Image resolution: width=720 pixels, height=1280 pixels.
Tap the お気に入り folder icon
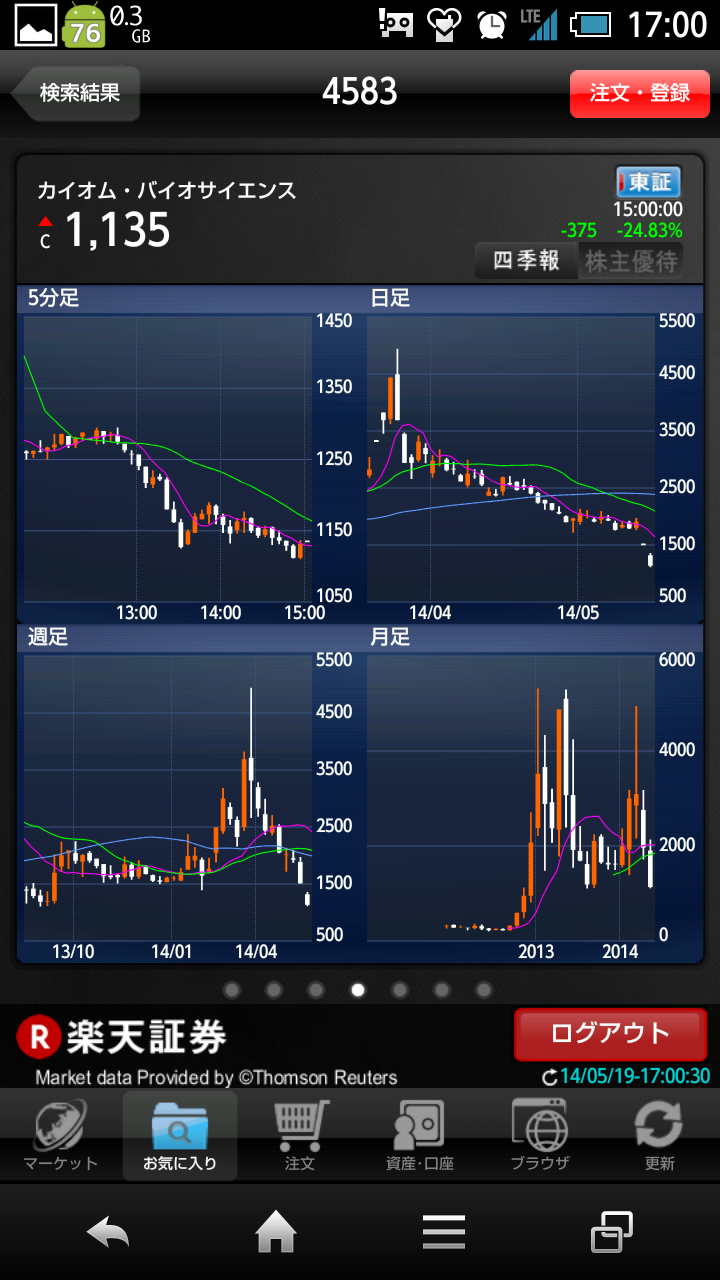coord(180,1127)
